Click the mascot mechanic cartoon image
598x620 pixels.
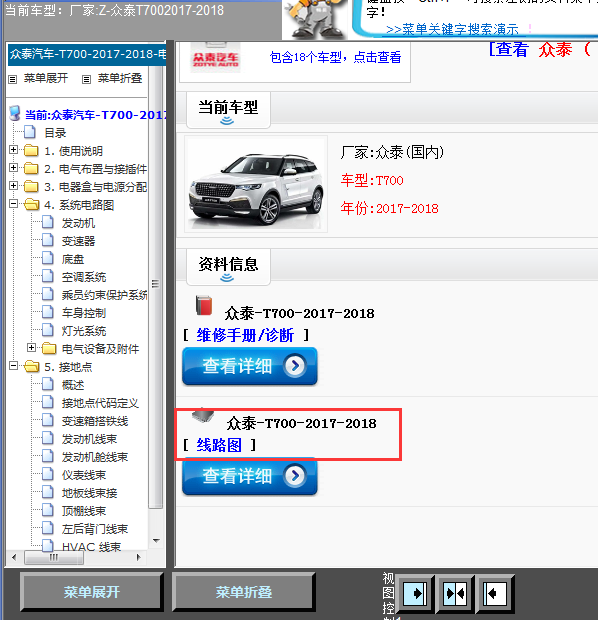point(316,18)
